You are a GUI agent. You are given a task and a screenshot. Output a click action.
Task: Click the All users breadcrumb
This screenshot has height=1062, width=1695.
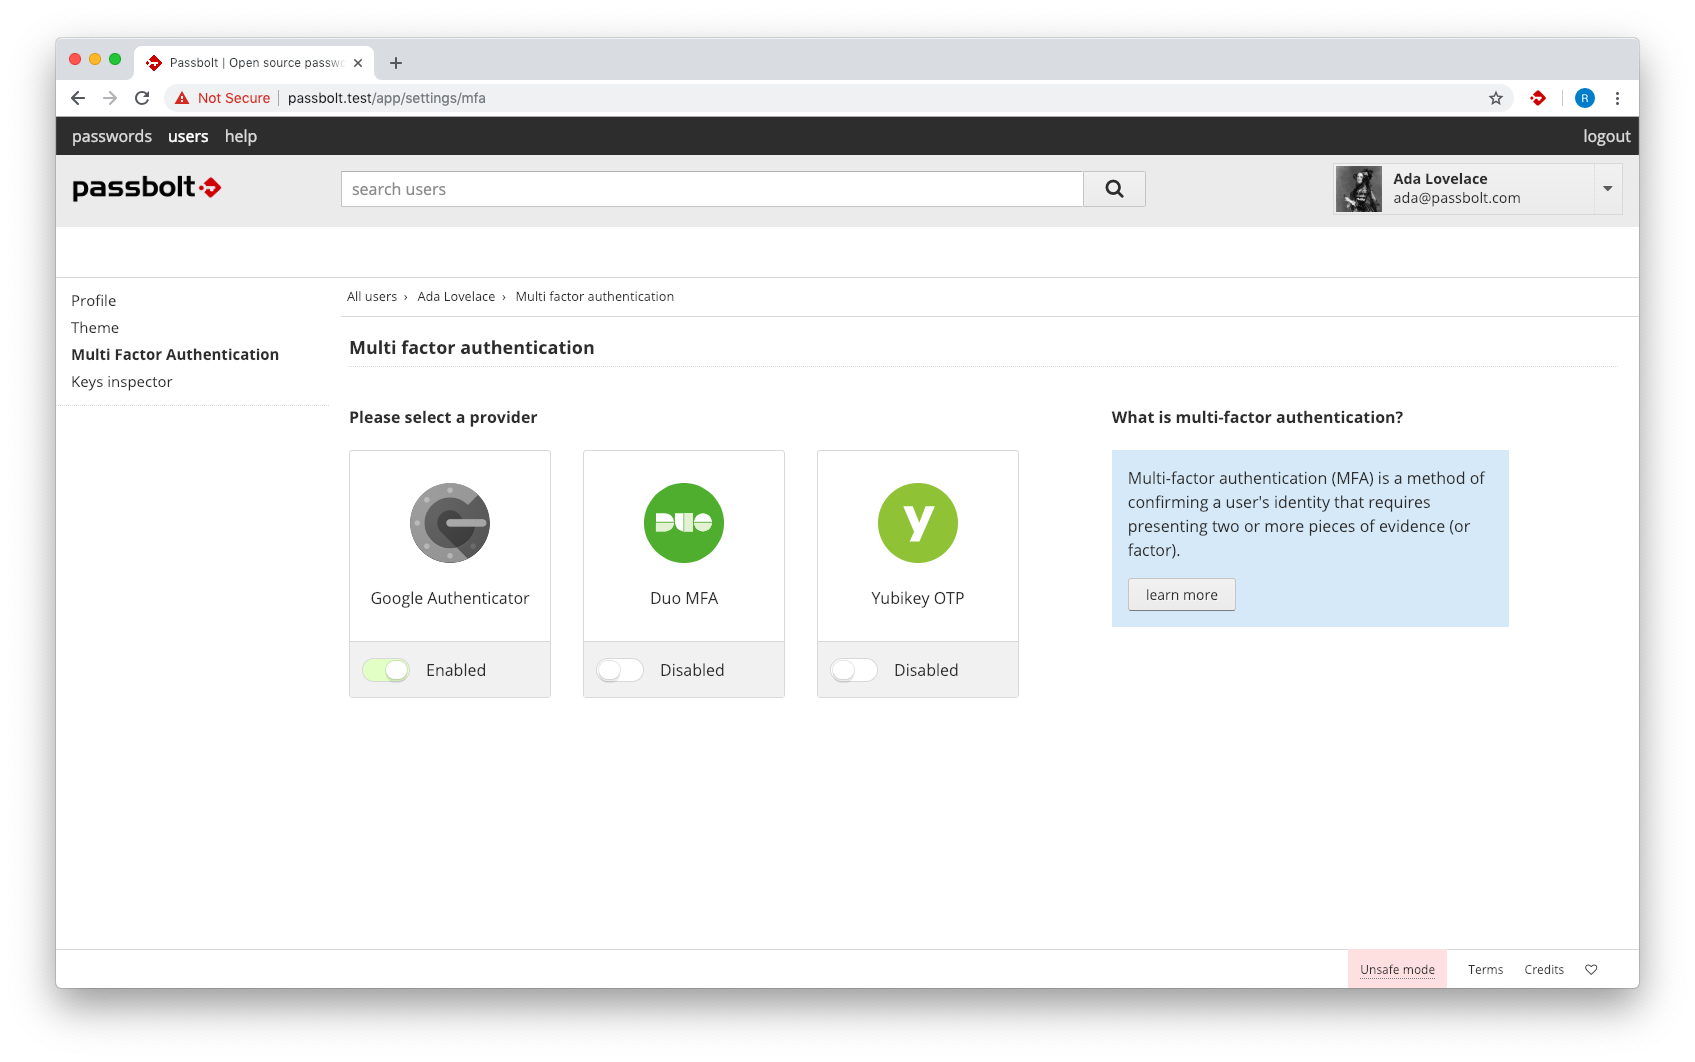pos(372,297)
